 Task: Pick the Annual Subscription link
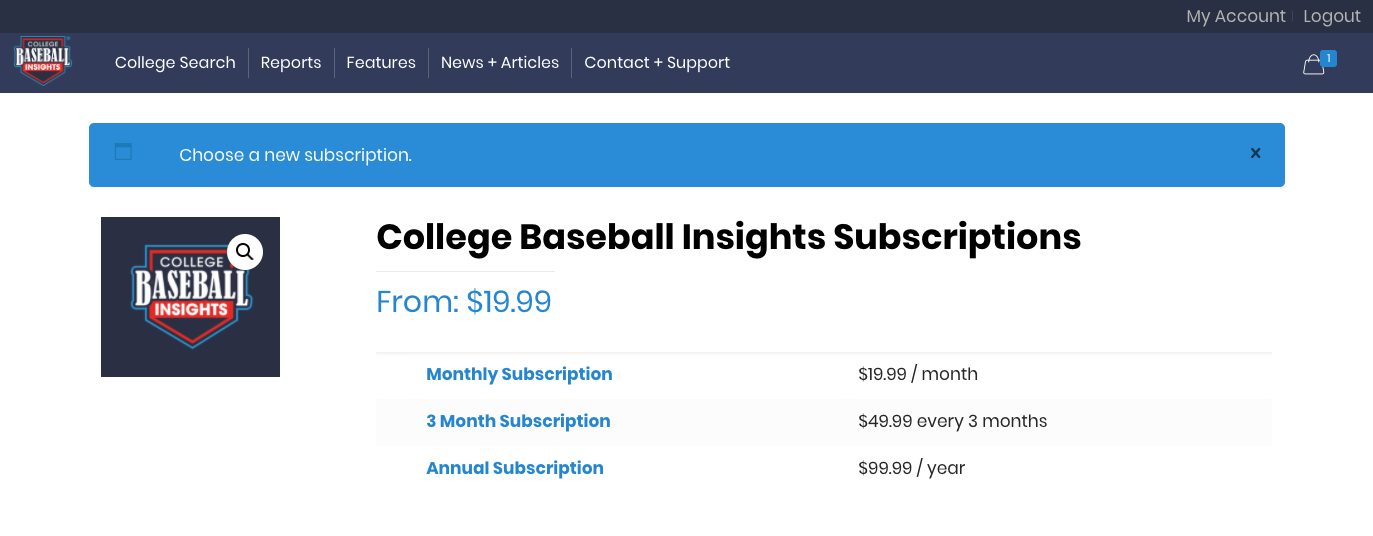click(x=515, y=468)
